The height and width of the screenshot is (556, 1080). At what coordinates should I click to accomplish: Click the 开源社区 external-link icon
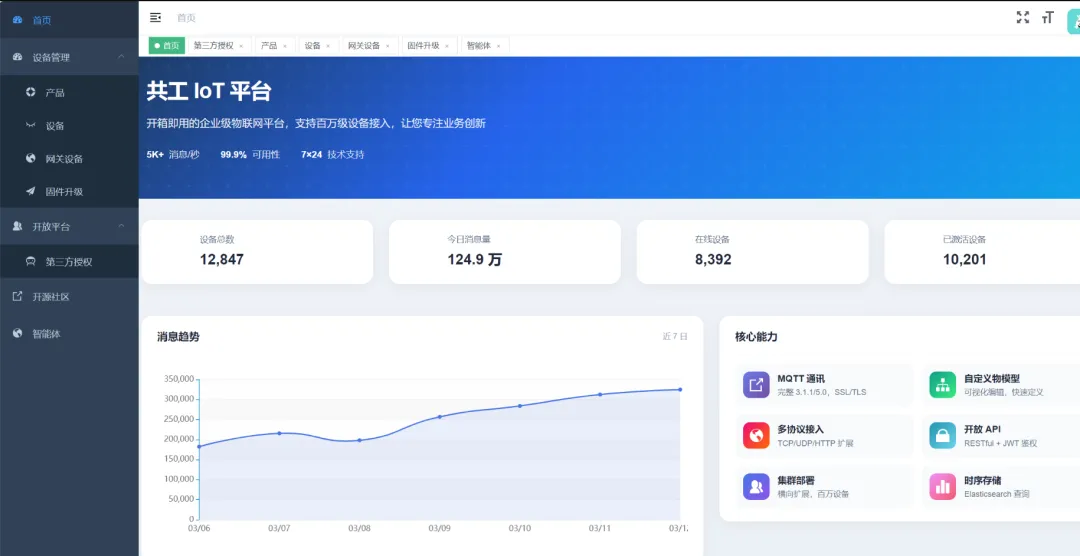[18, 296]
